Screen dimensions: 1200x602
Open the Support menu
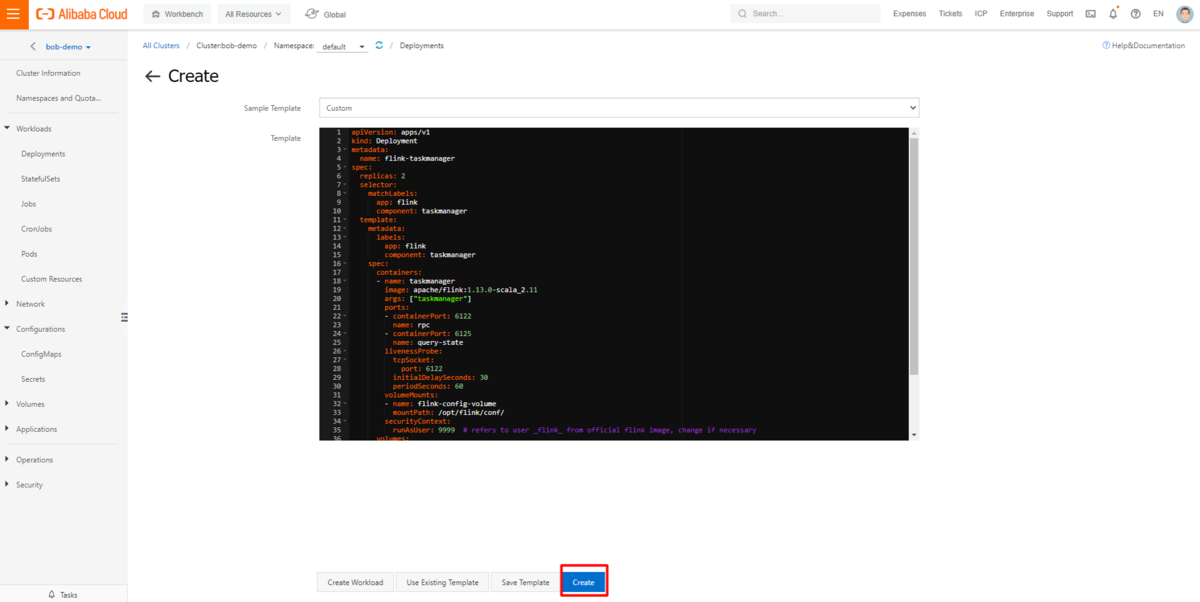point(1060,14)
